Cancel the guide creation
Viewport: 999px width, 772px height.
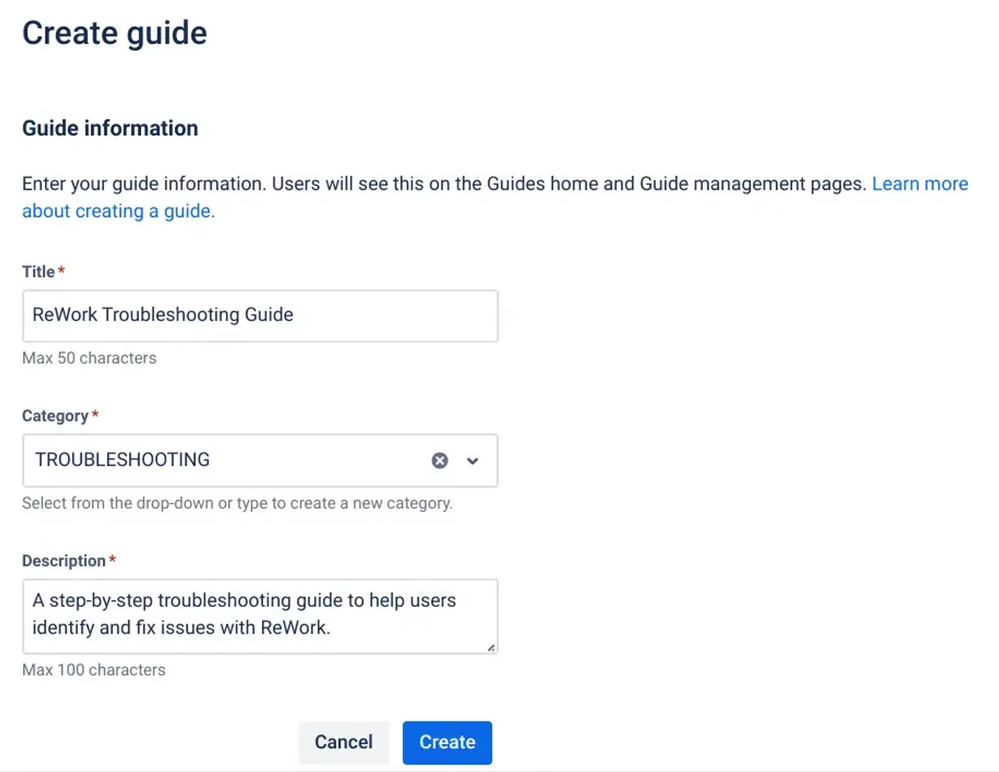343,742
